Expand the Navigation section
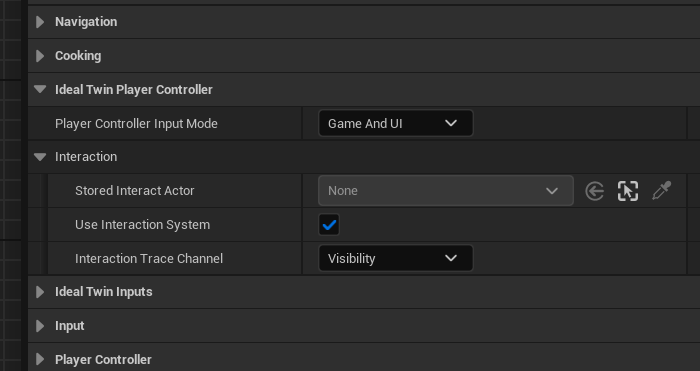This screenshot has width=700, height=371. point(40,22)
